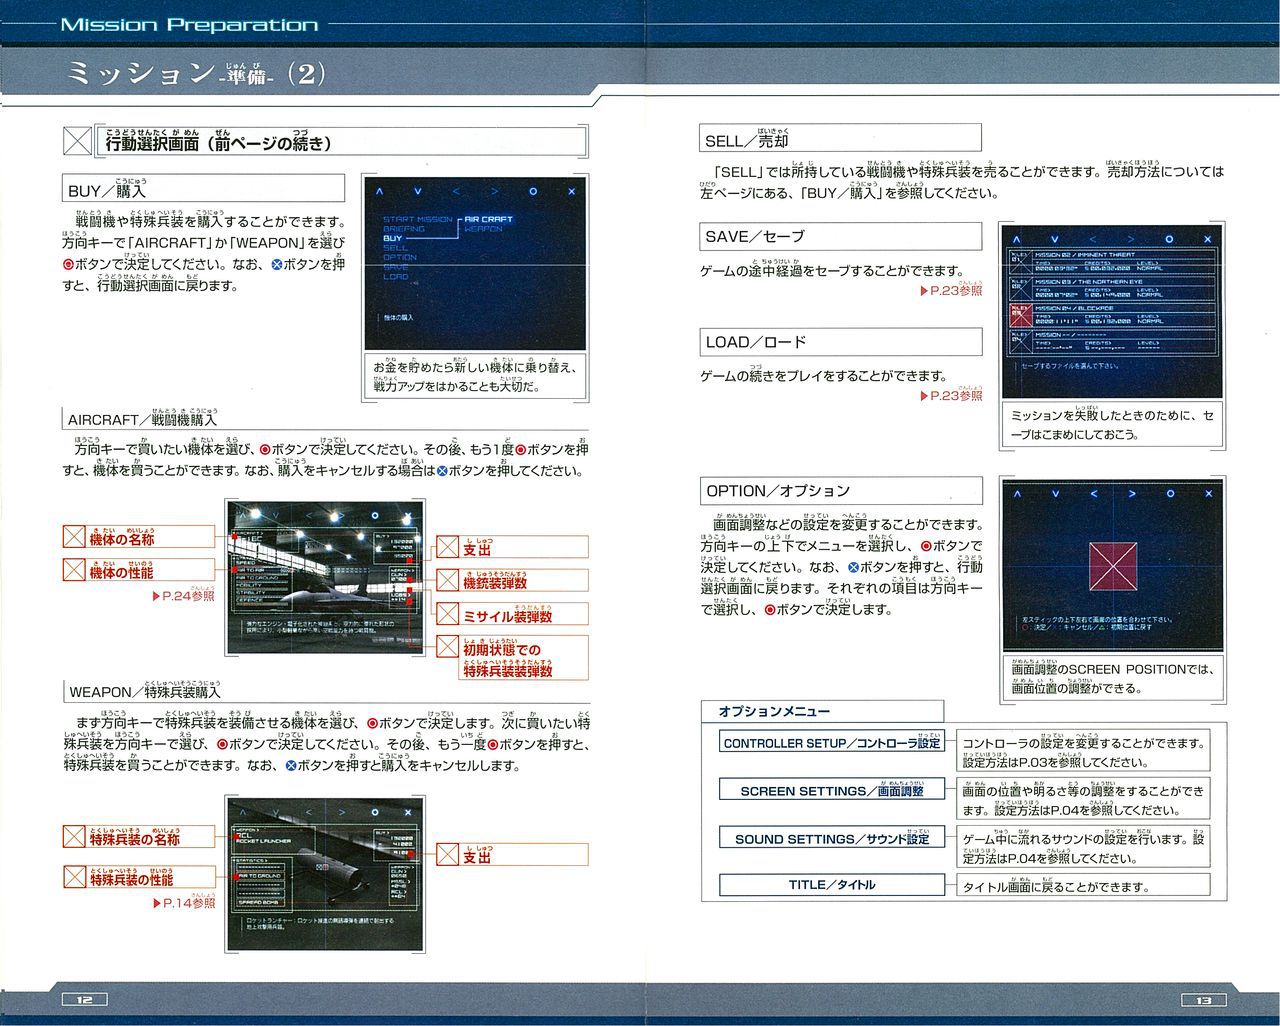The width and height of the screenshot is (1280, 1026).
Task: Follow the P.23参照 reference under LOAD
Action: [x=951, y=396]
